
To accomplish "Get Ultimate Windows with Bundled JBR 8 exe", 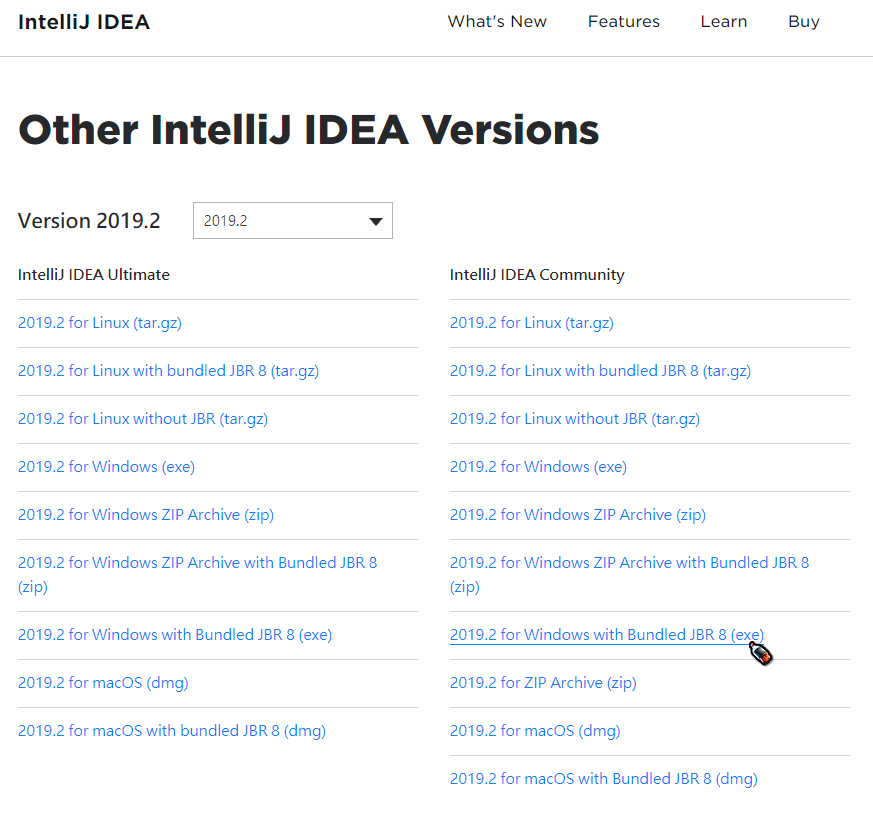I will tap(175, 635).
